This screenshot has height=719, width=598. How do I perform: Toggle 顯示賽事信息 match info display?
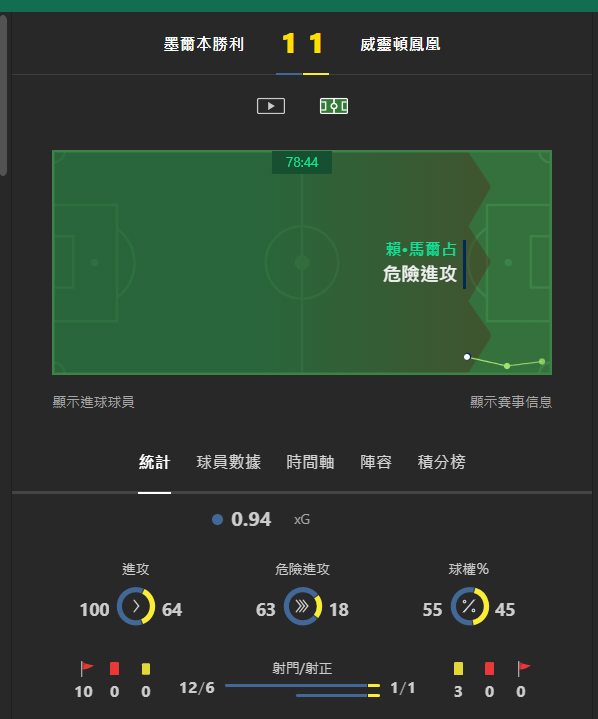(511, 402)
